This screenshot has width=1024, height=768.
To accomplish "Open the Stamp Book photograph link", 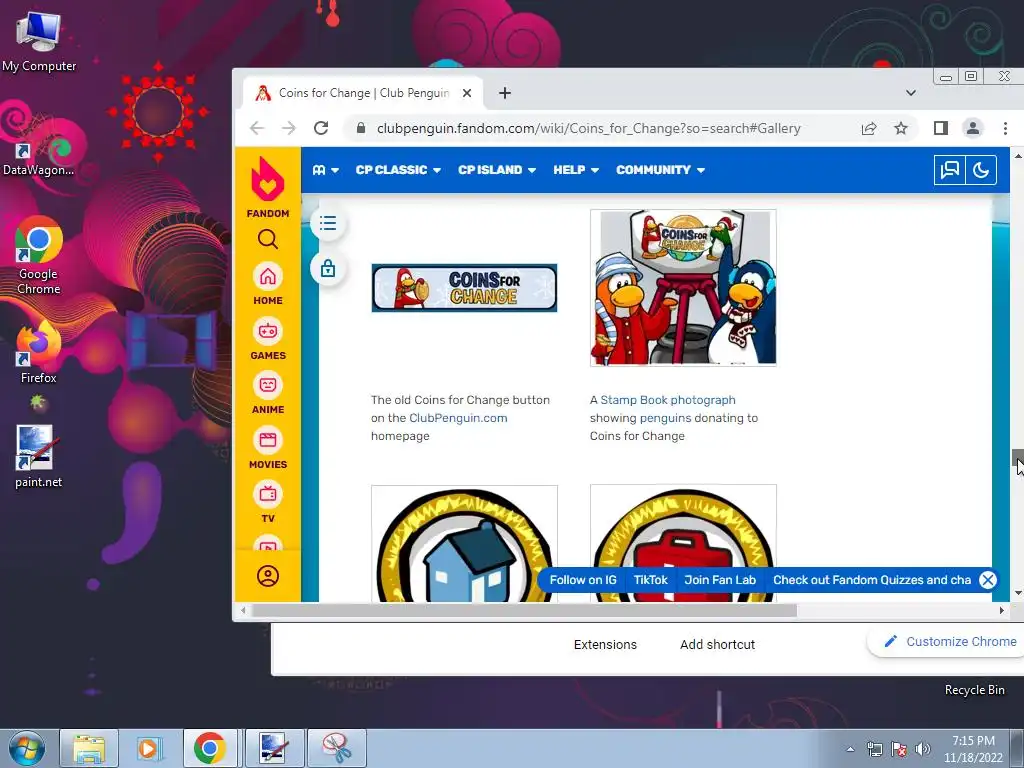I will tap(667, 400).
